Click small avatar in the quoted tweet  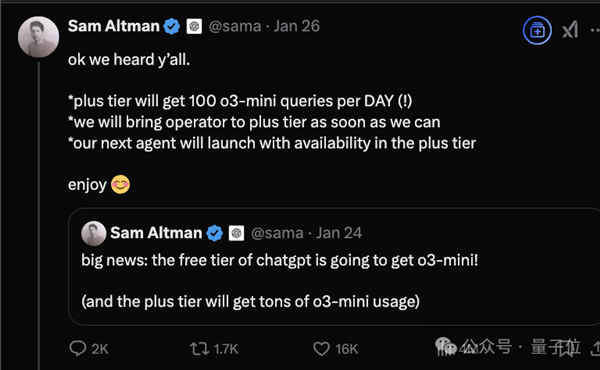[94, 233]
